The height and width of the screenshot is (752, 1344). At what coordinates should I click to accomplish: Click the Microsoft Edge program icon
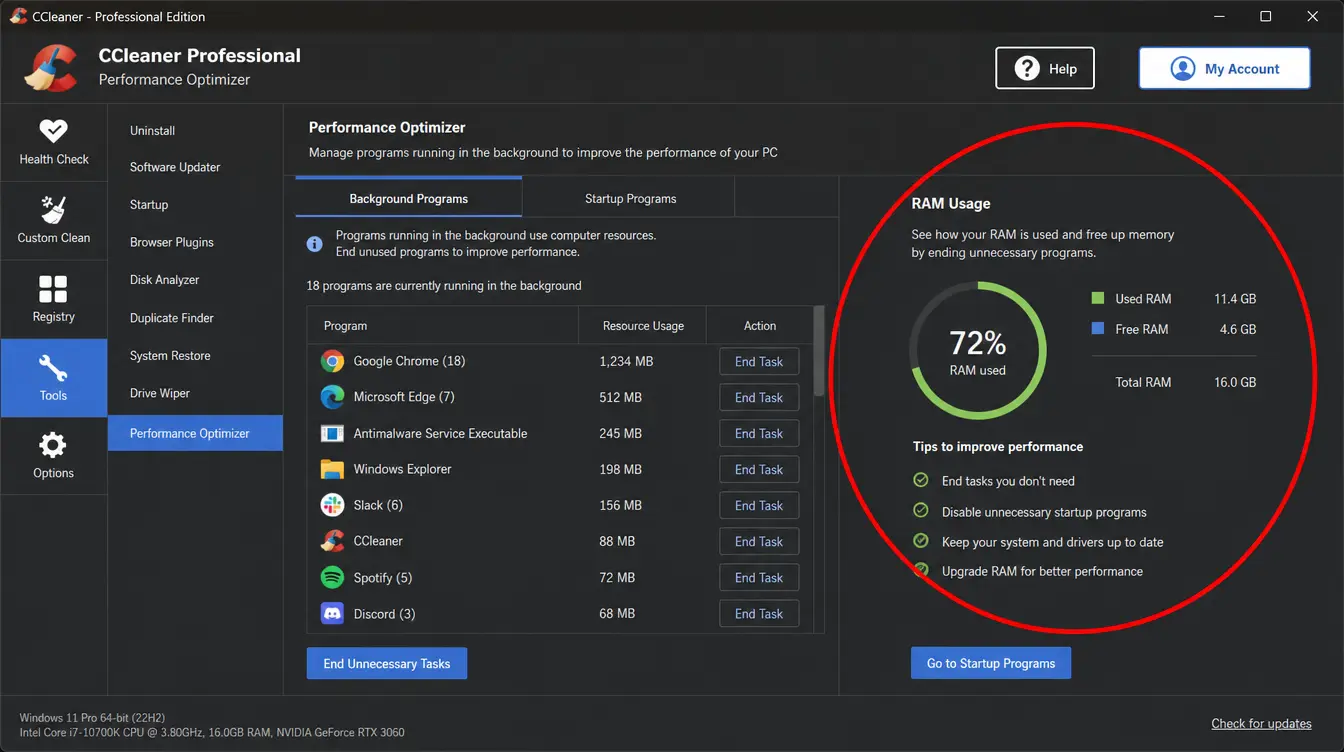(x=332, y=397)
